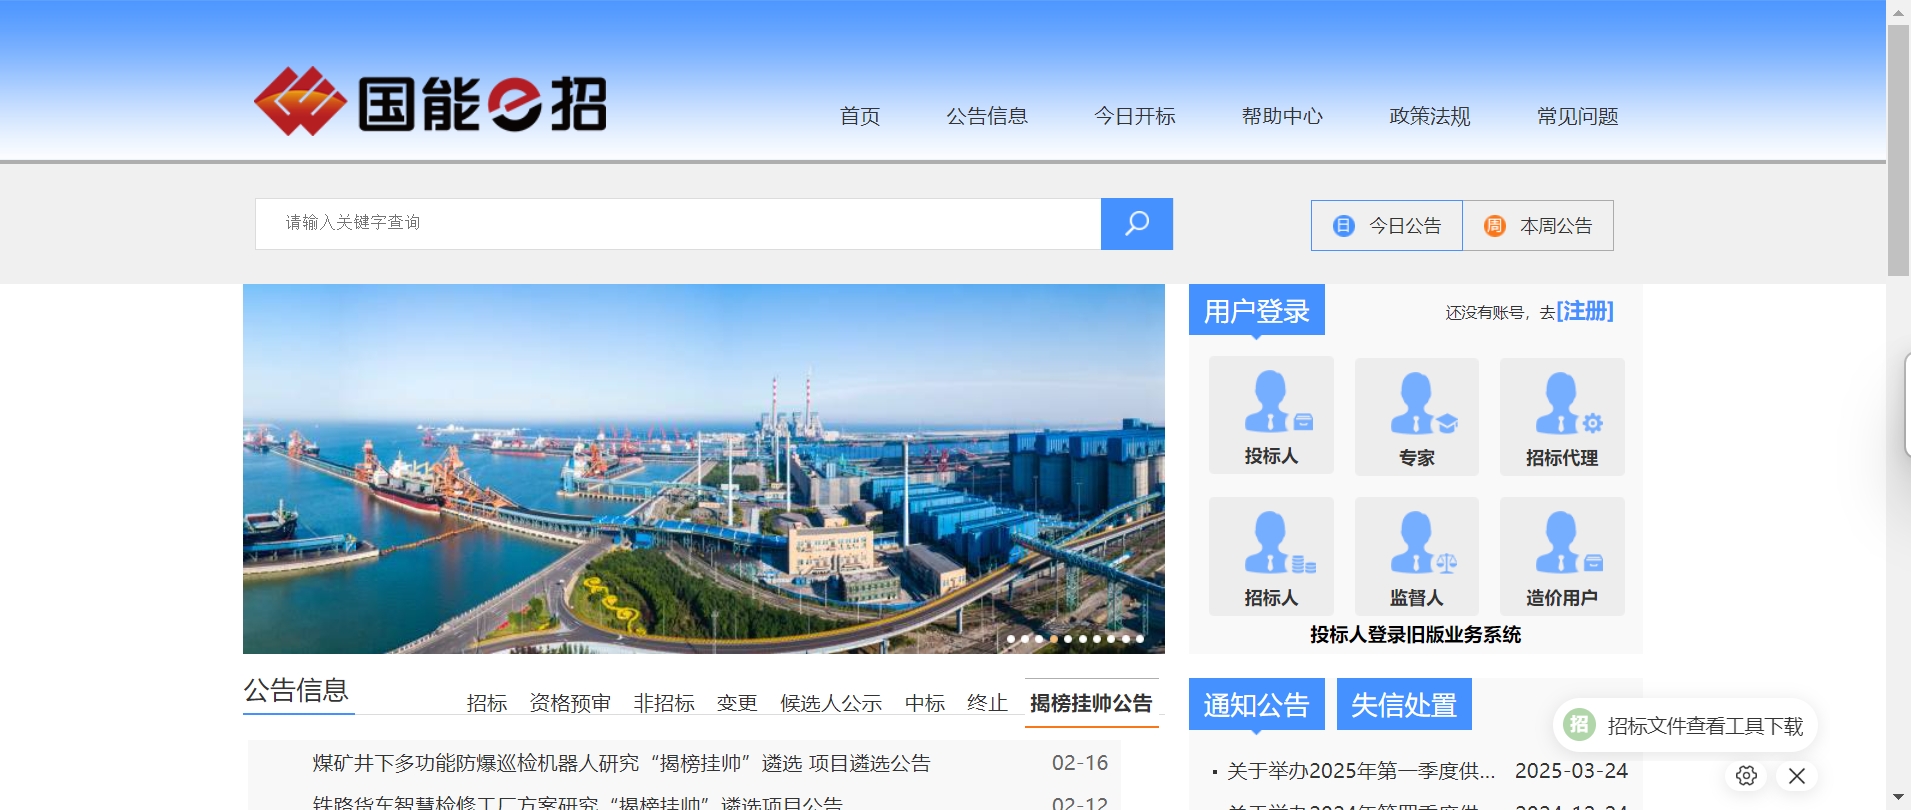
Task: Switch to the 招标 announcements tab
Action: 487,703
